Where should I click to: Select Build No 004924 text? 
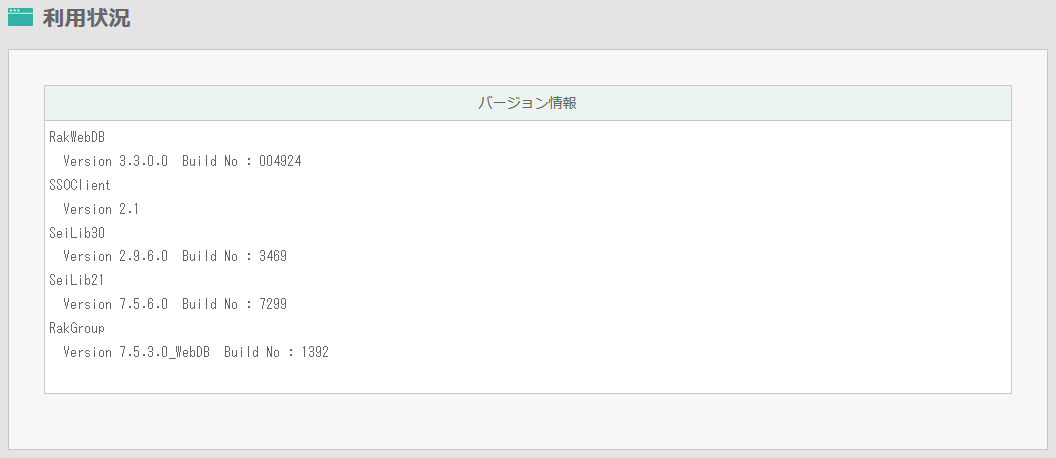tap(242, 161)
